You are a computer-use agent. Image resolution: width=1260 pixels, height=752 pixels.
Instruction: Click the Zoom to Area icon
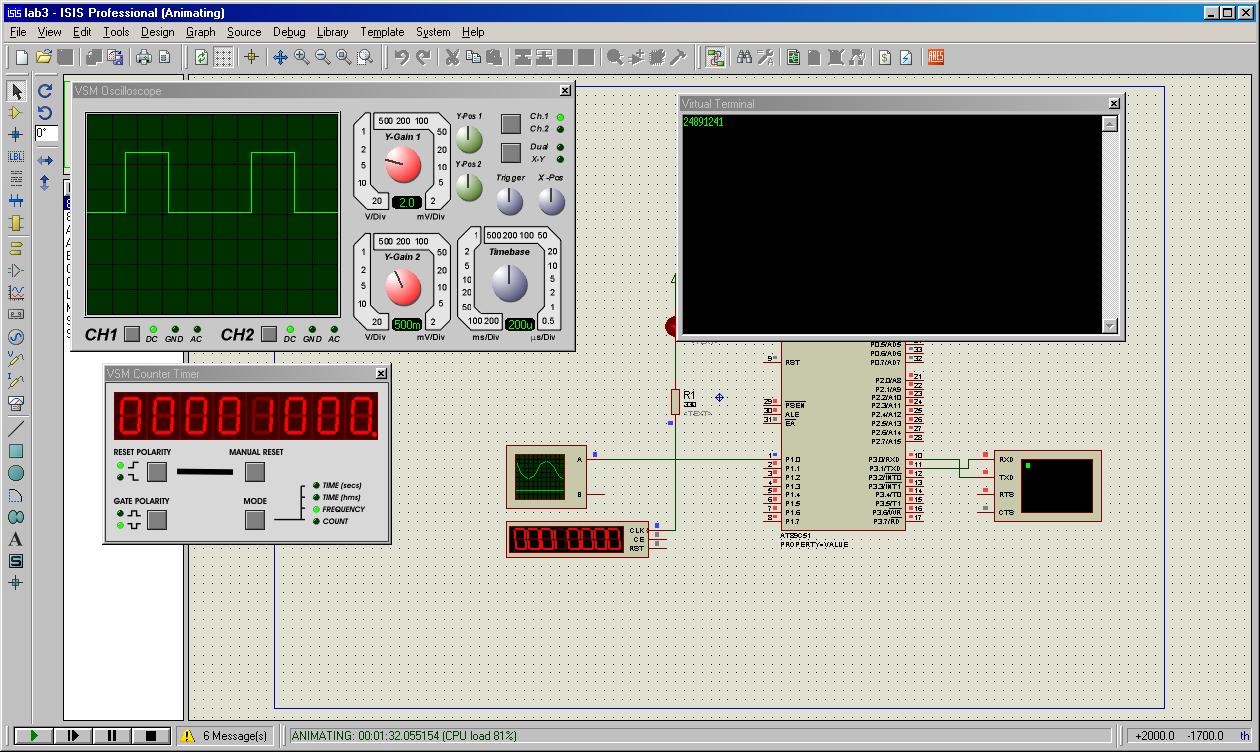point(365,57)
